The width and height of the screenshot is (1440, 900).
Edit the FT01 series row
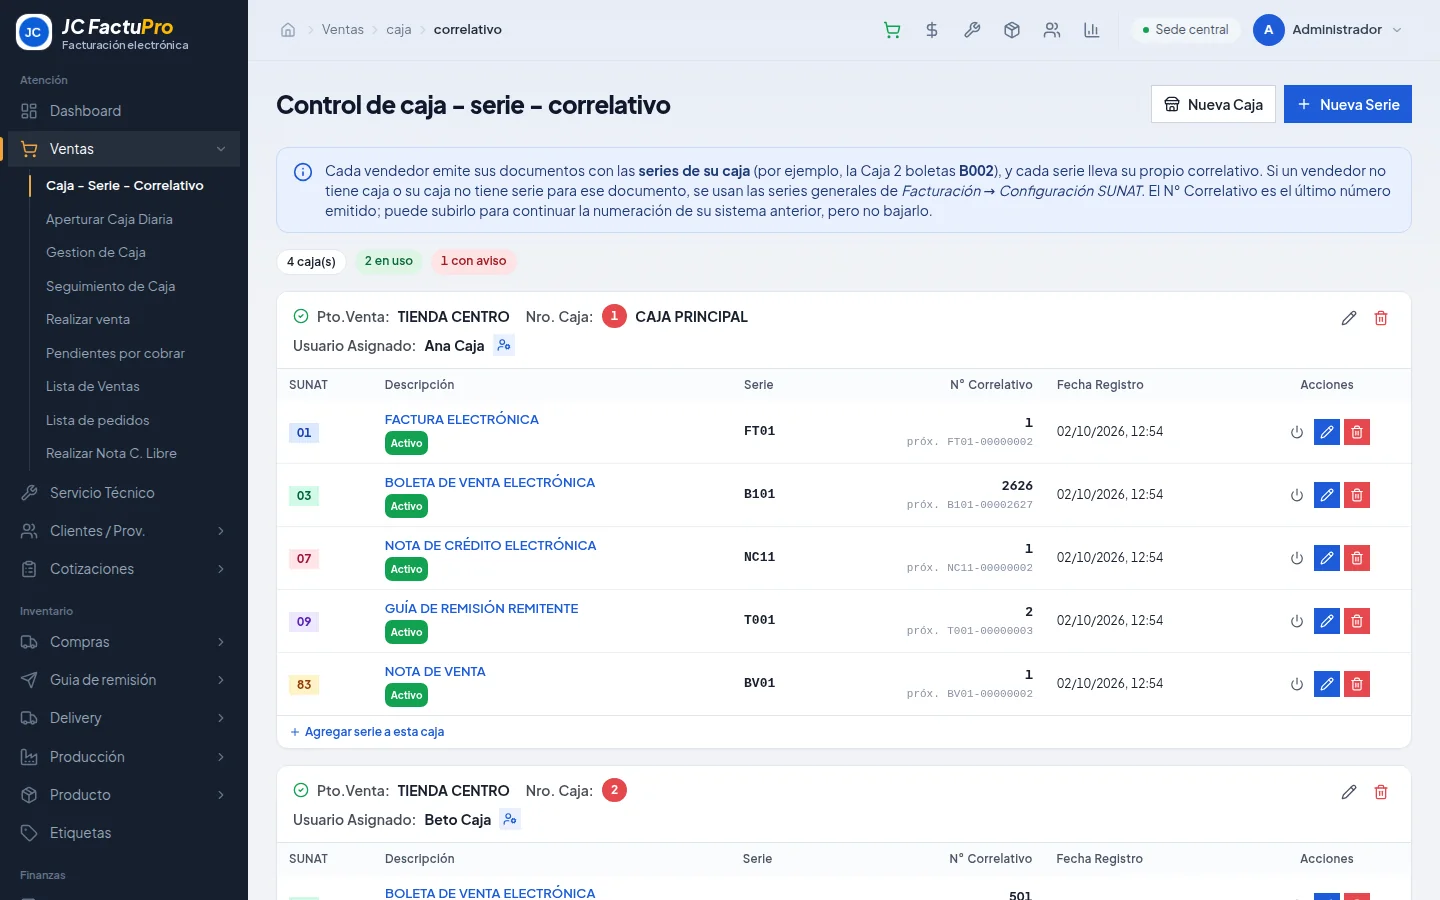point(1327,432)
